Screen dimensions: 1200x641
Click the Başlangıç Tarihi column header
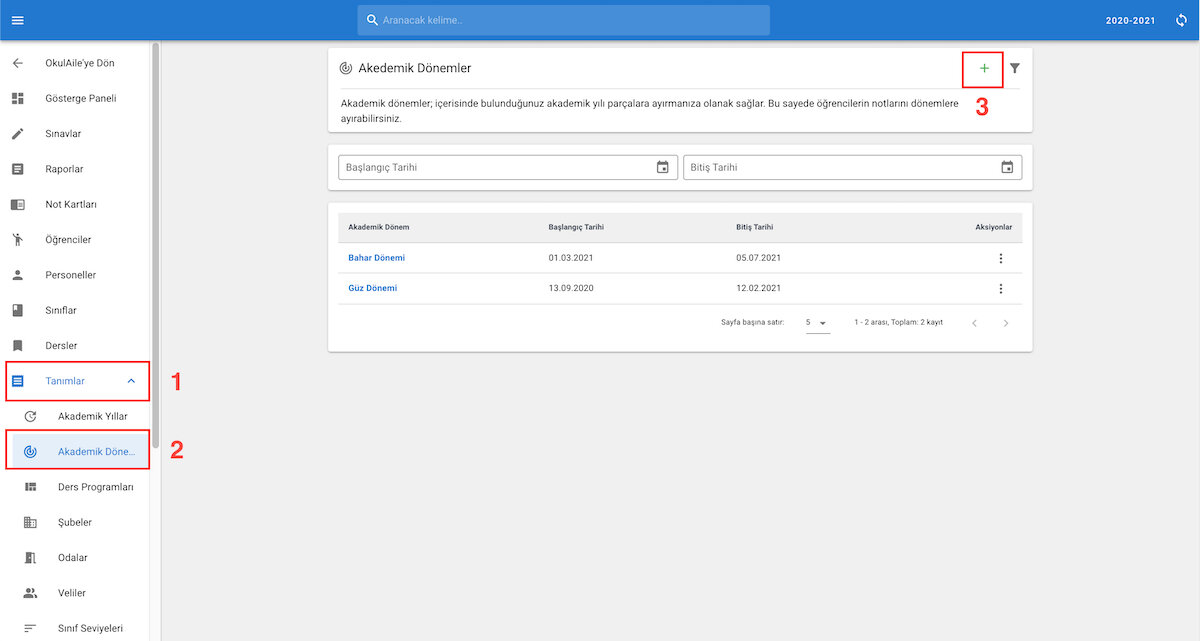[576, 227]
